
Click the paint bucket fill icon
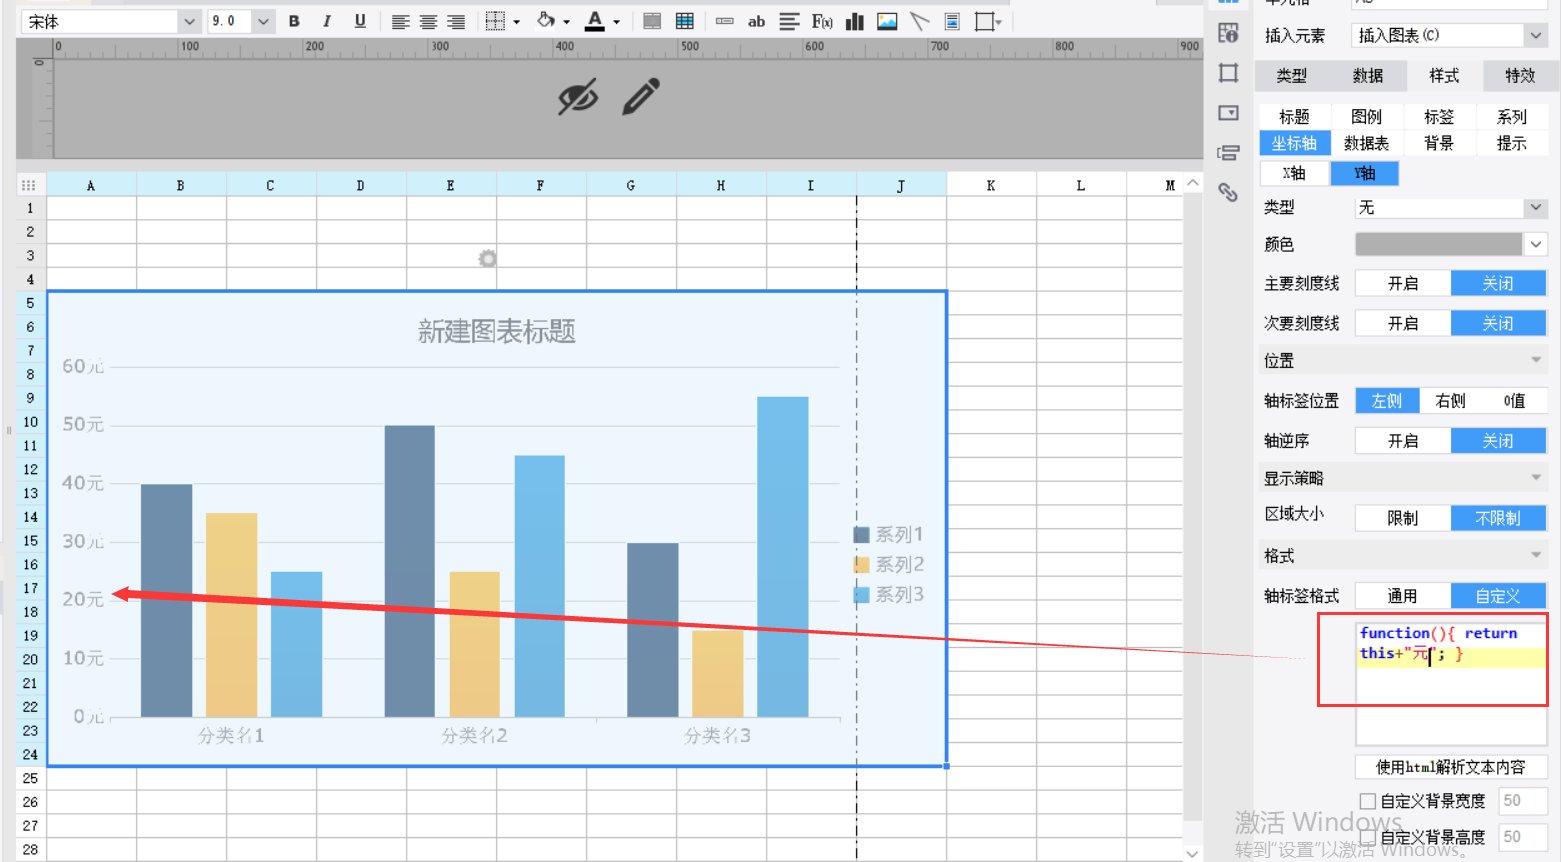click(546, 21)
